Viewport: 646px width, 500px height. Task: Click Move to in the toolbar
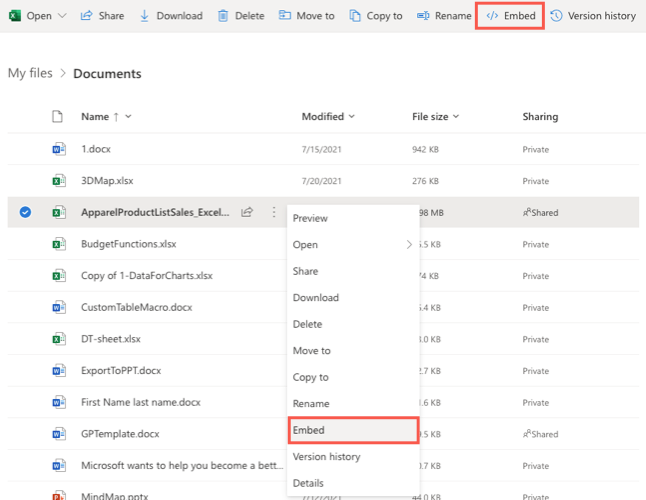click(x=306, y=16)
